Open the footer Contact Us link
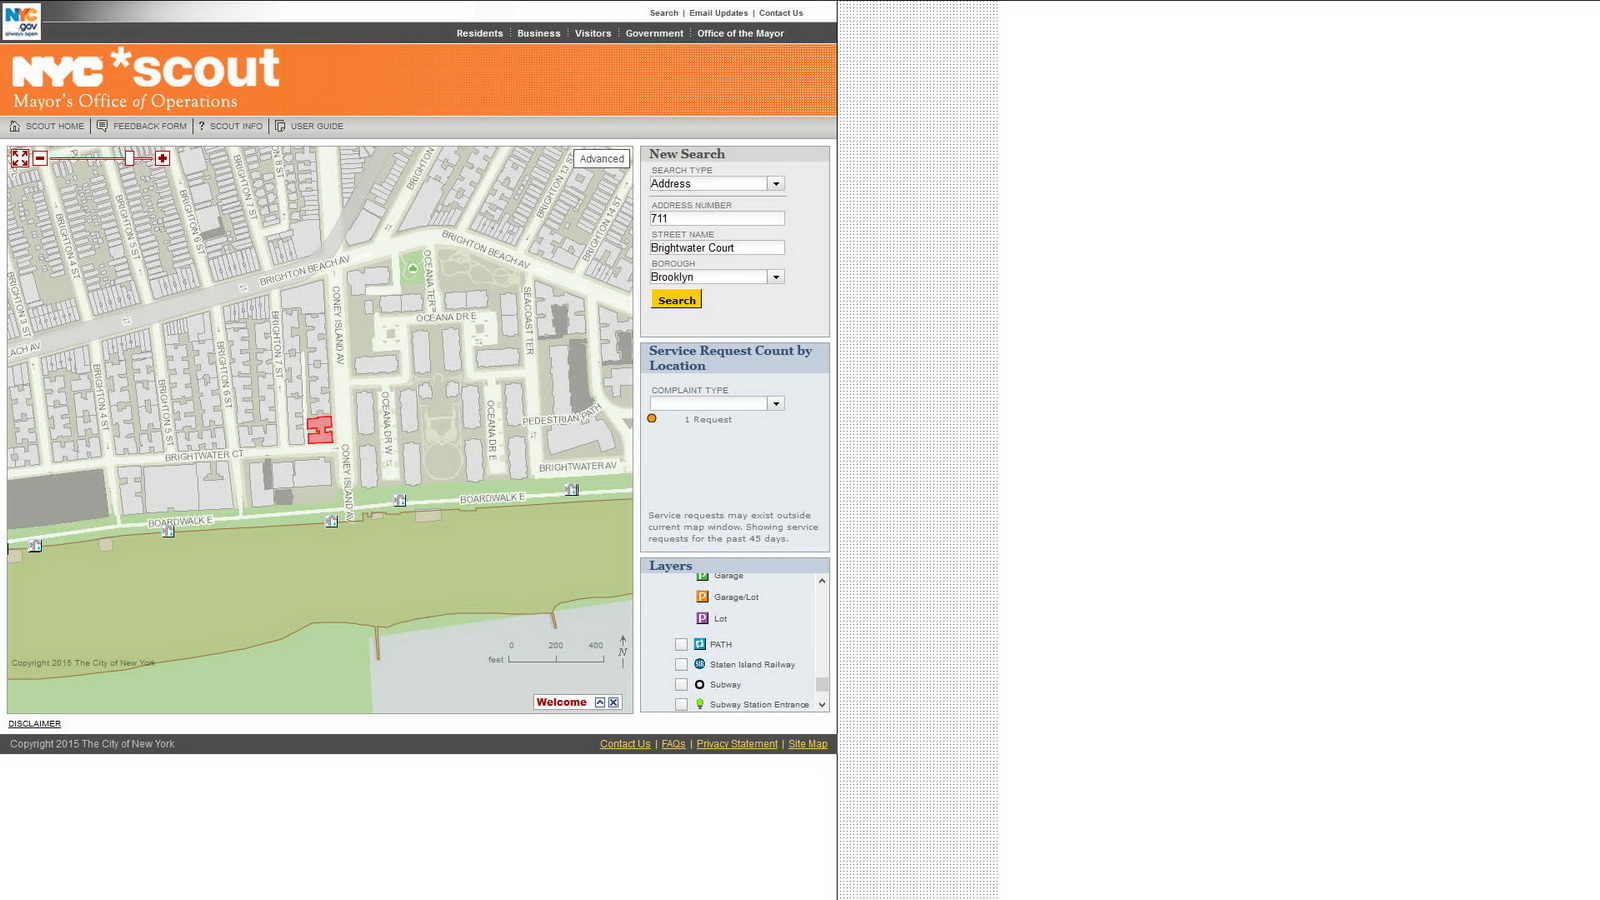Screen dimensions: 1600x900 tap(625, 744)
